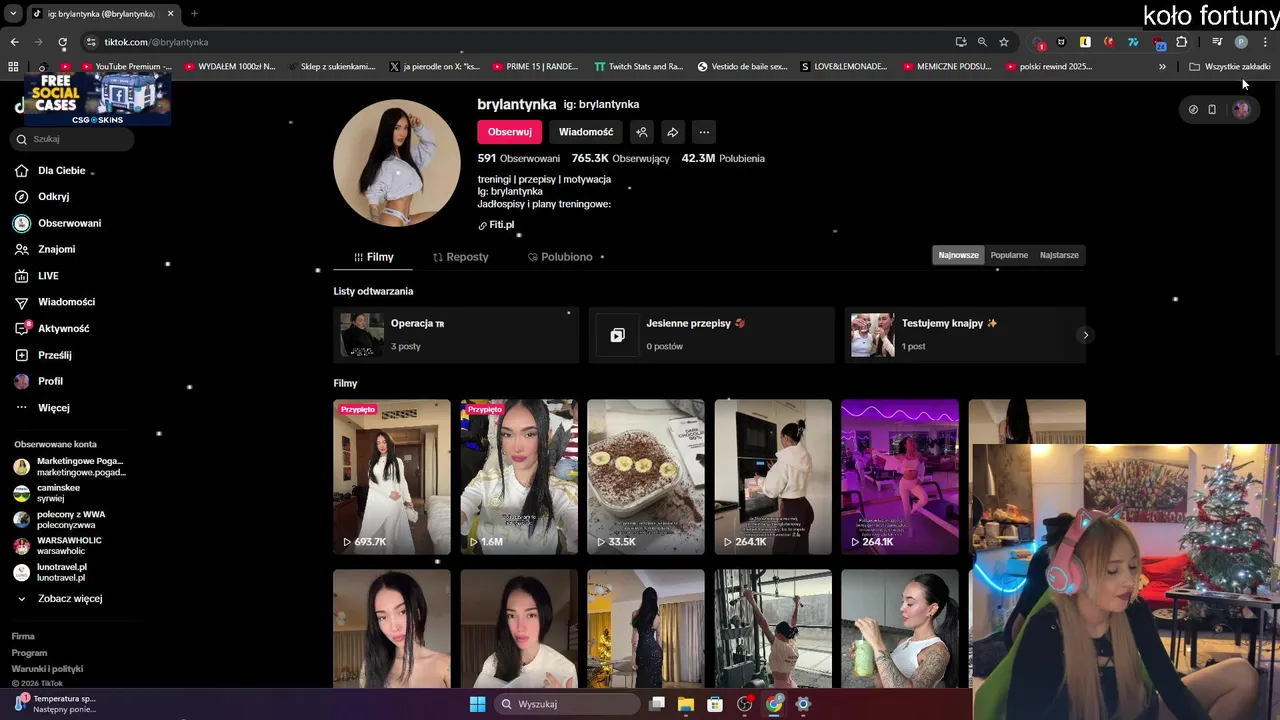Open pinned video with 1.6M views
Viewport: 1280px width, 720px height.
tap(519, 477)
